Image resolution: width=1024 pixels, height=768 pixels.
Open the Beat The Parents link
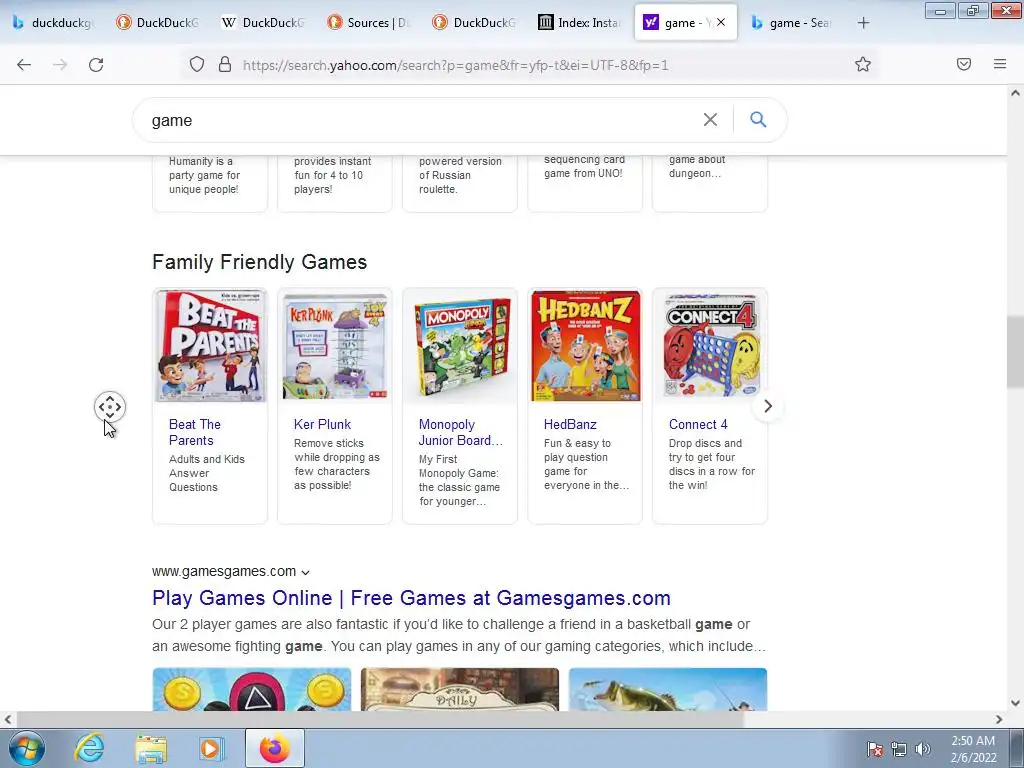[x=195, y=432]
